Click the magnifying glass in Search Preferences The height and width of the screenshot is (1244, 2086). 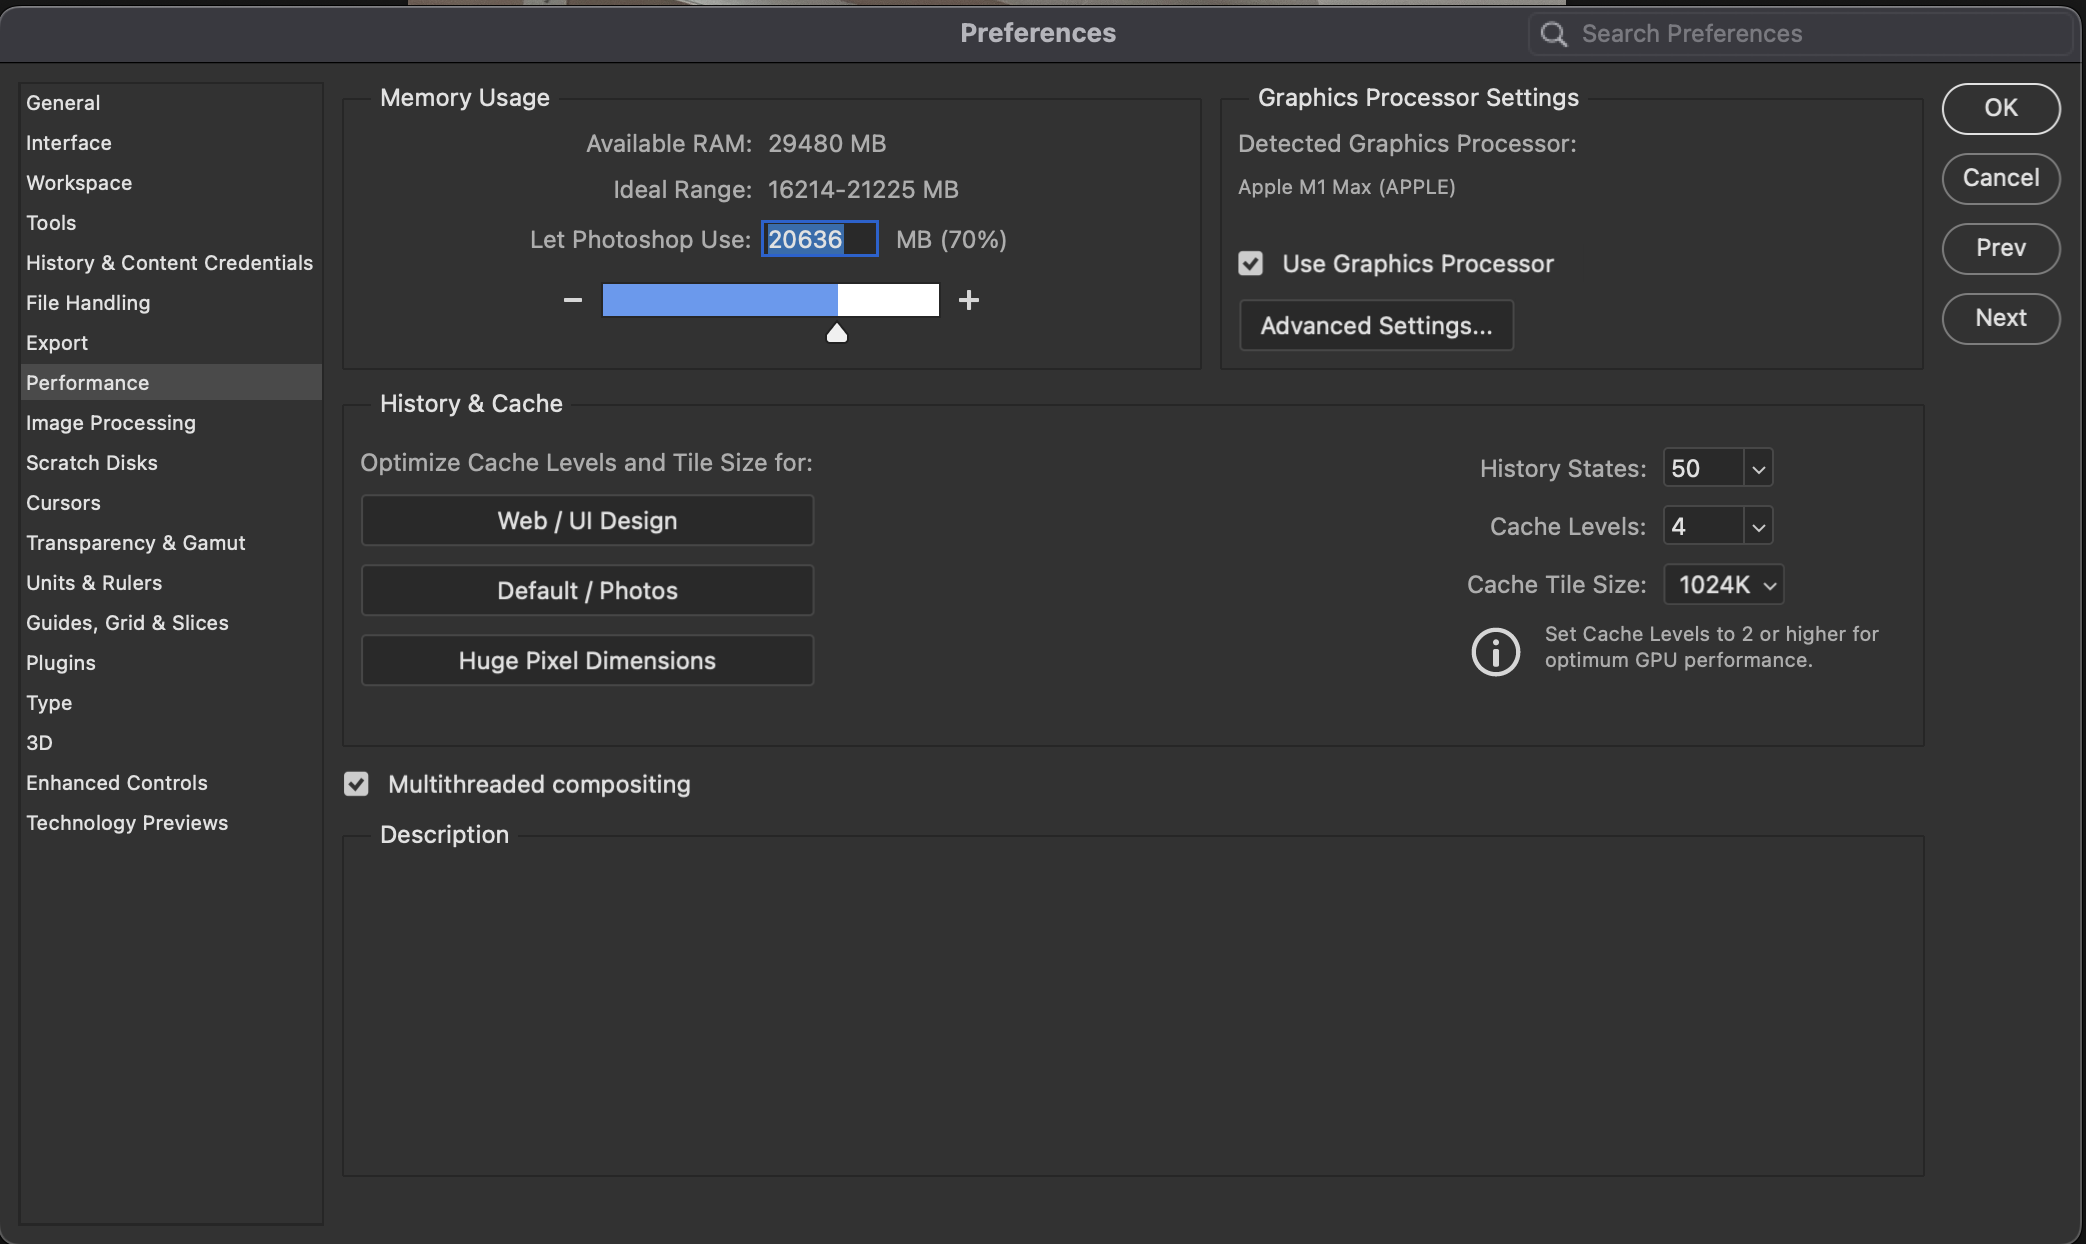click(x=1553, y=33)
